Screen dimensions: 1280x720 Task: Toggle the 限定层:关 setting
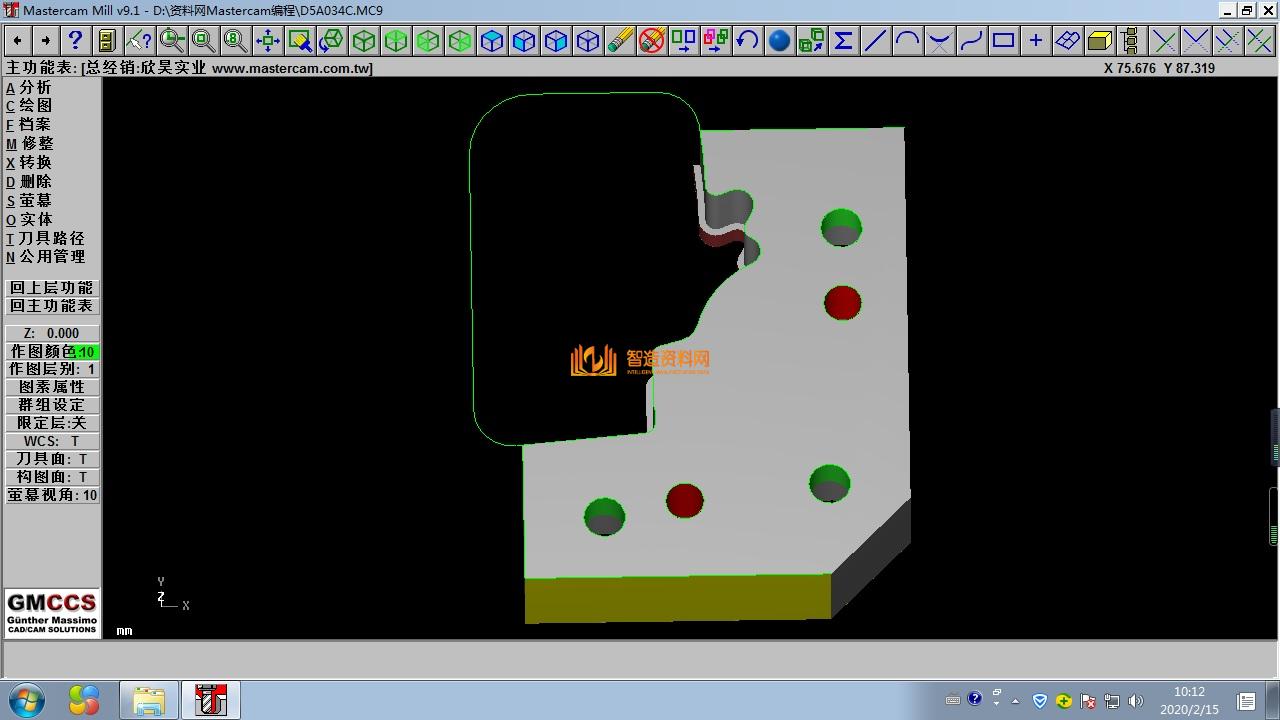click(52, 423)
